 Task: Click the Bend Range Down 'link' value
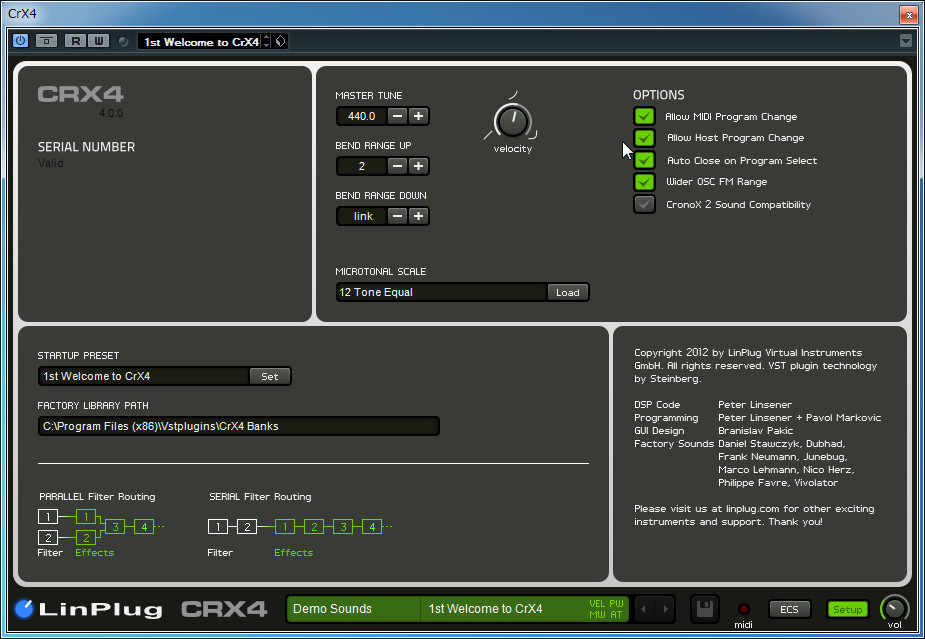point(362,217)
